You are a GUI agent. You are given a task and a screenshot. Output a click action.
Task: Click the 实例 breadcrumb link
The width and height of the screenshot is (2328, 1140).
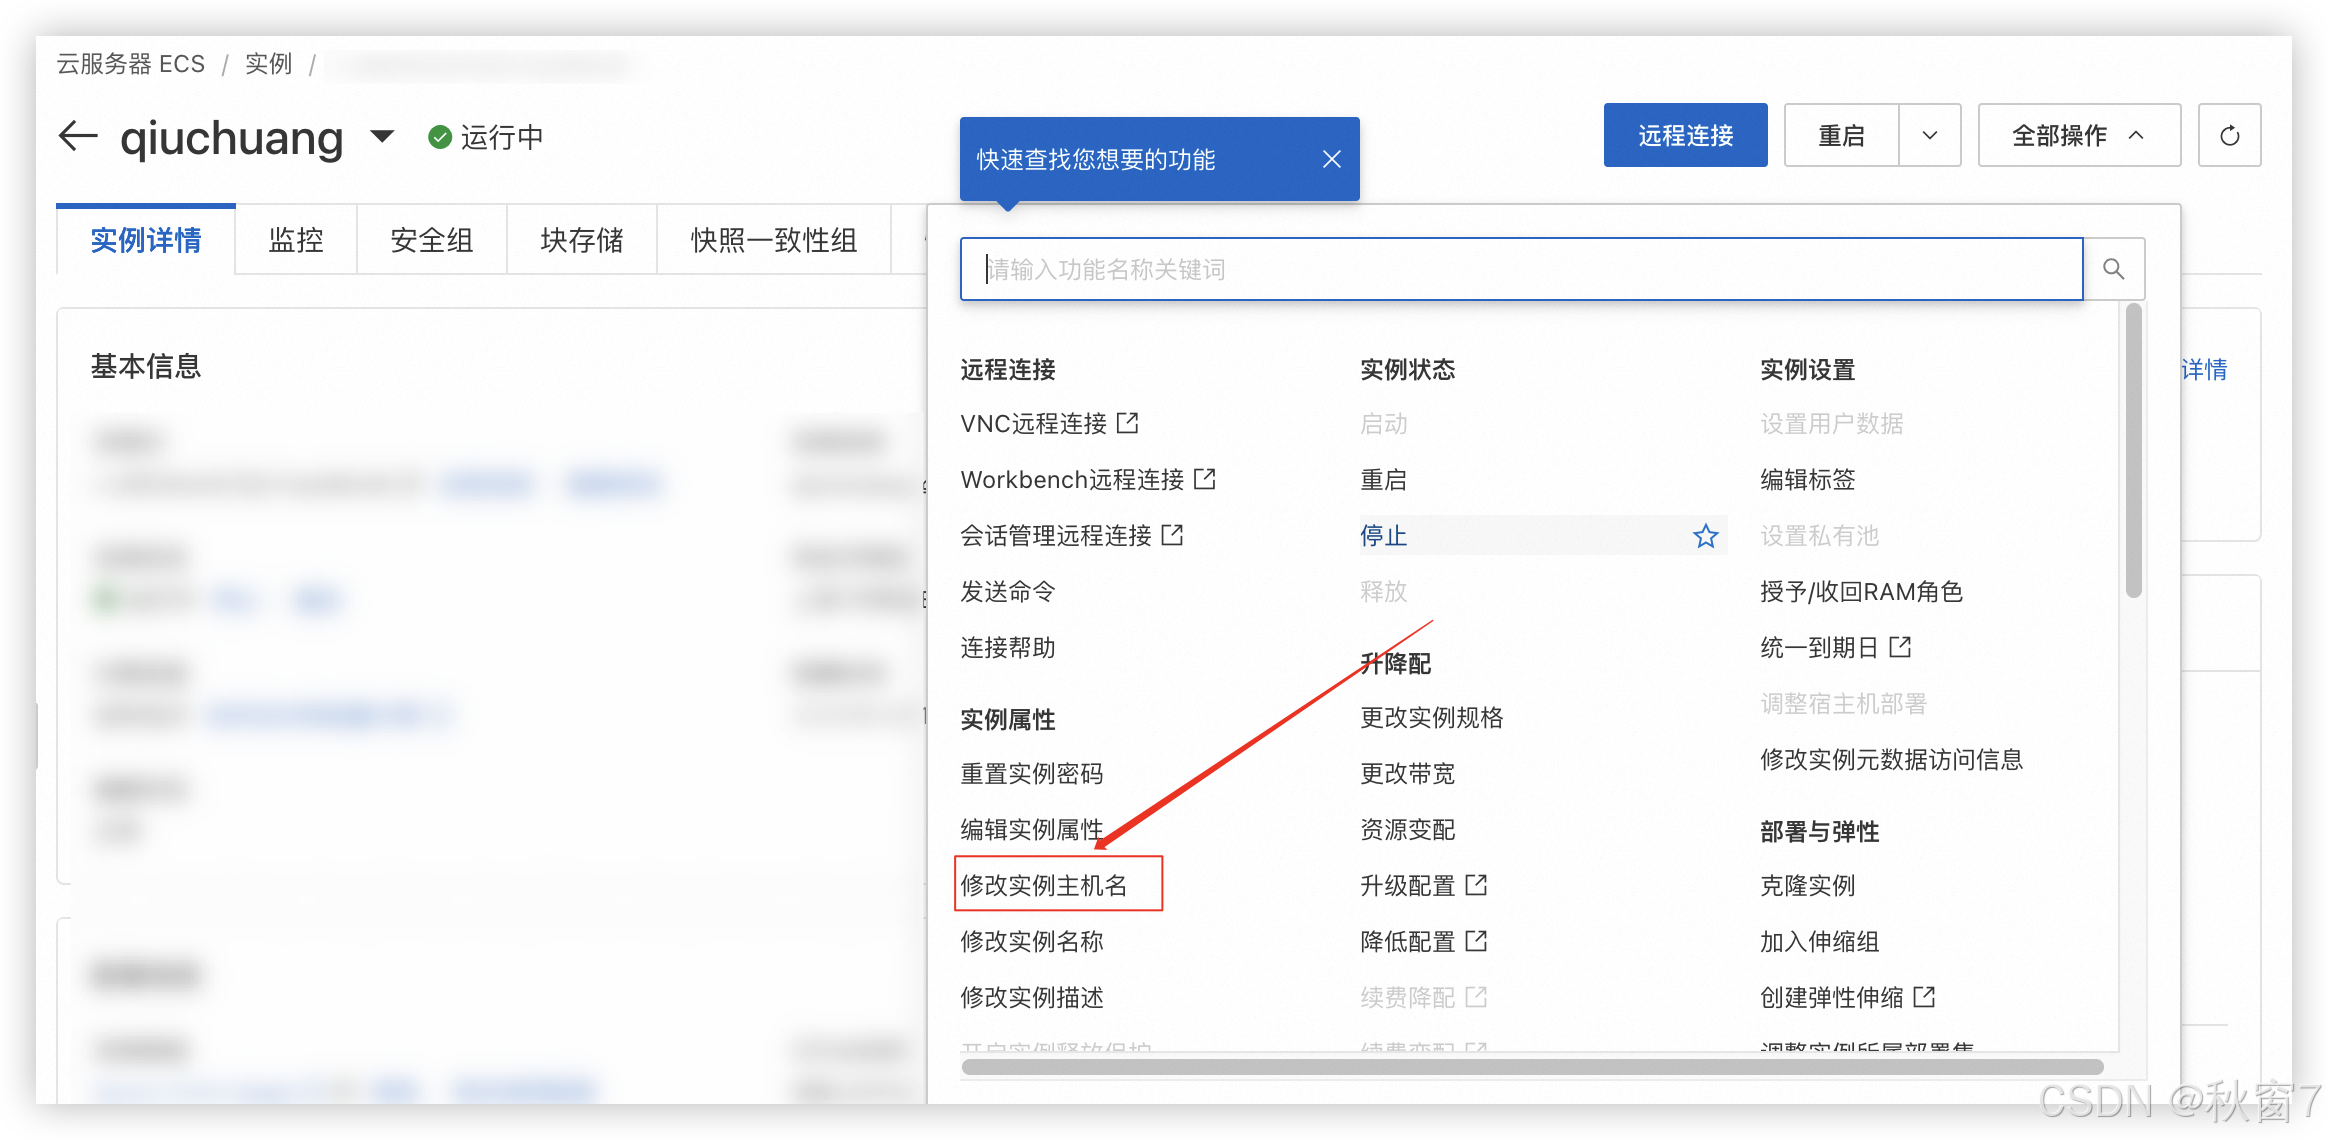[268, 64]
